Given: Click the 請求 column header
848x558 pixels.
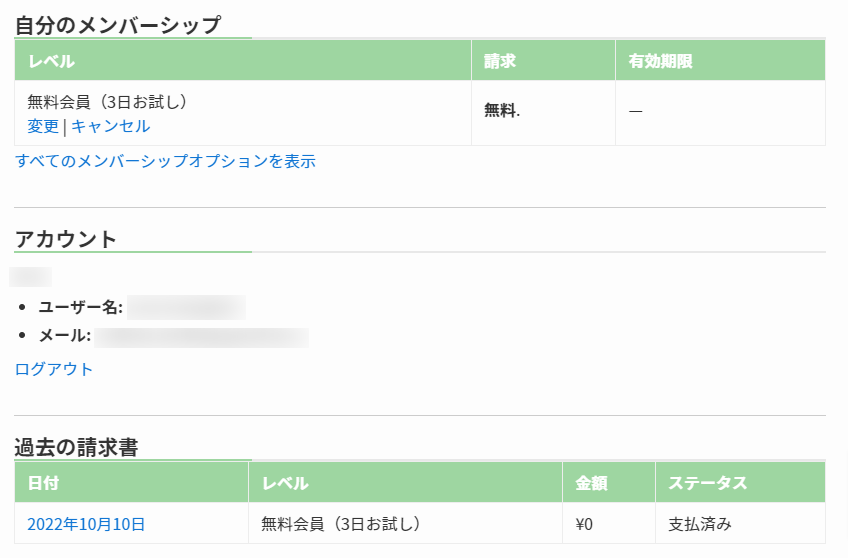Looking at the screenshot, I should [499, 61].
